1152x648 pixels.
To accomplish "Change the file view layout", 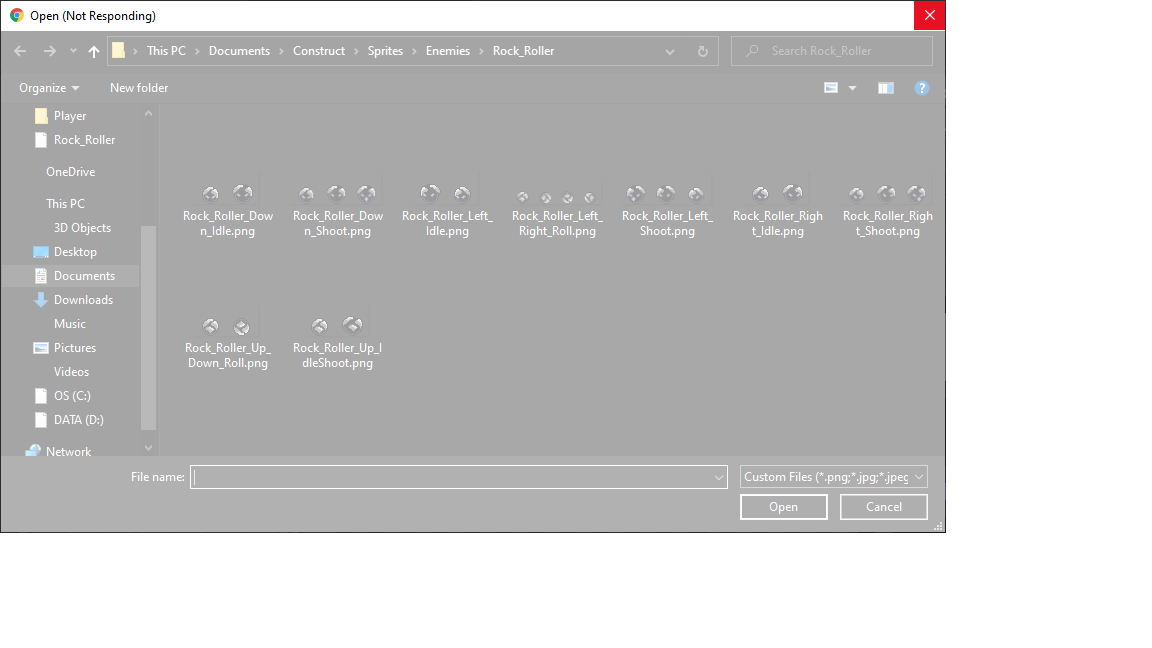I will [831, 87].
